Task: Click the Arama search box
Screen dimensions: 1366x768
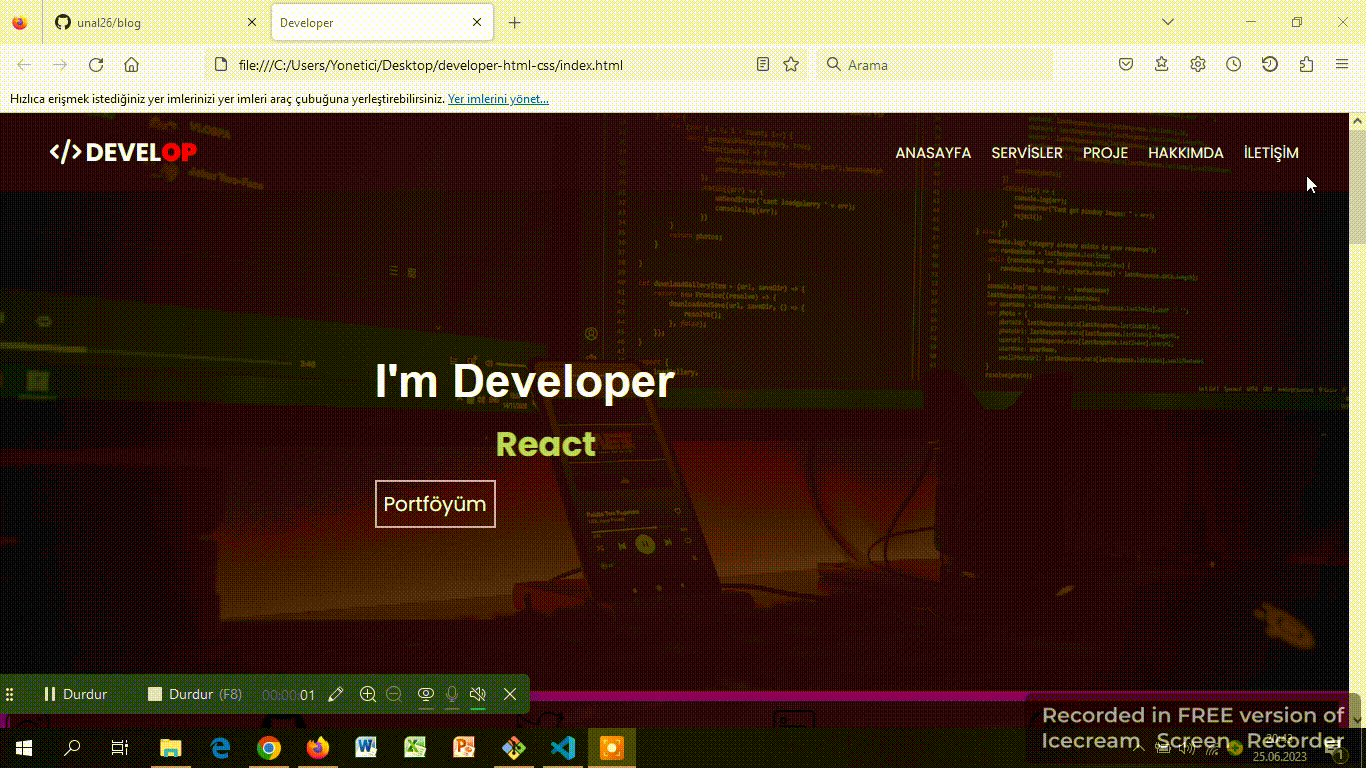Action: pyautogui.click(x=935, y=65)
